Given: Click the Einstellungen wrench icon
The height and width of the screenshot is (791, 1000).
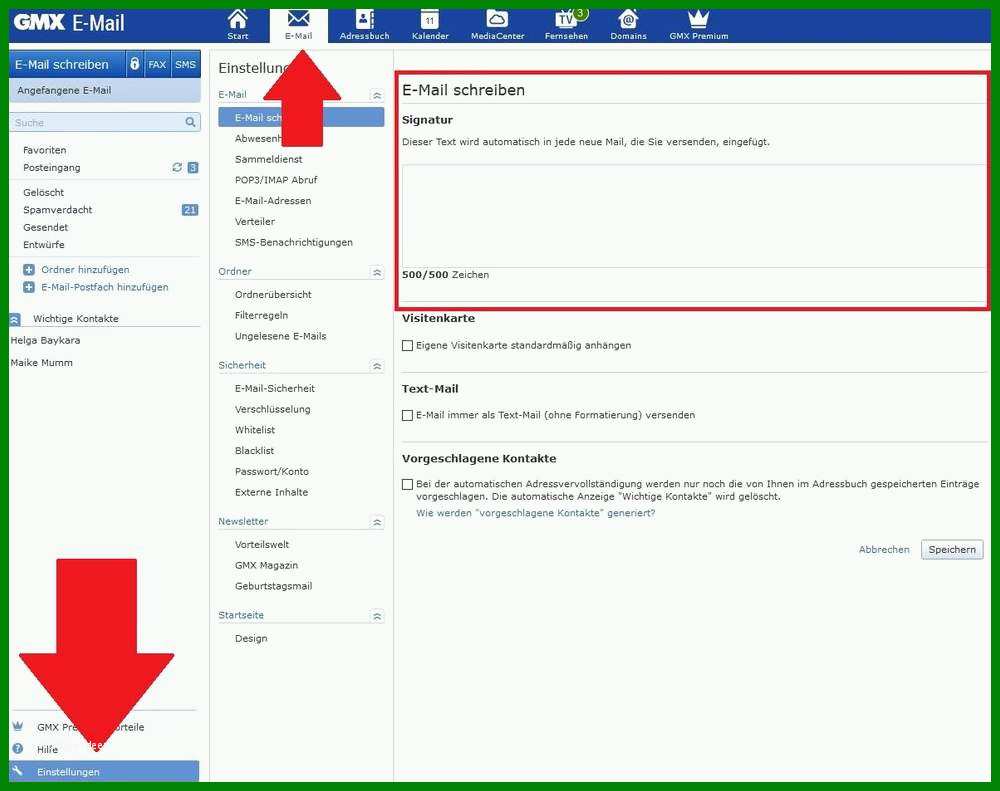Looking at the screenshot, I should 18,771.
